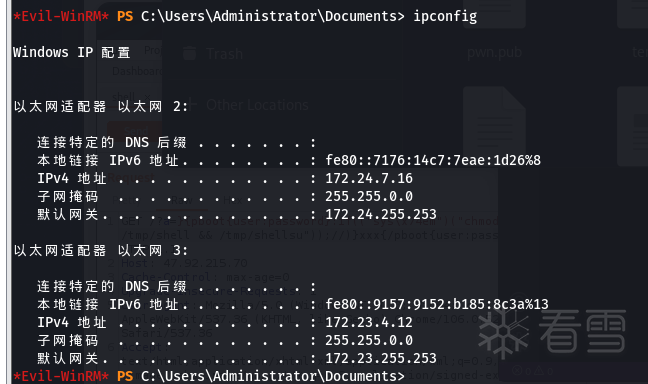Switch to the Pretty request tab
Image resolution: width=648 pixels, height=384 pixels.
point(124,200)
